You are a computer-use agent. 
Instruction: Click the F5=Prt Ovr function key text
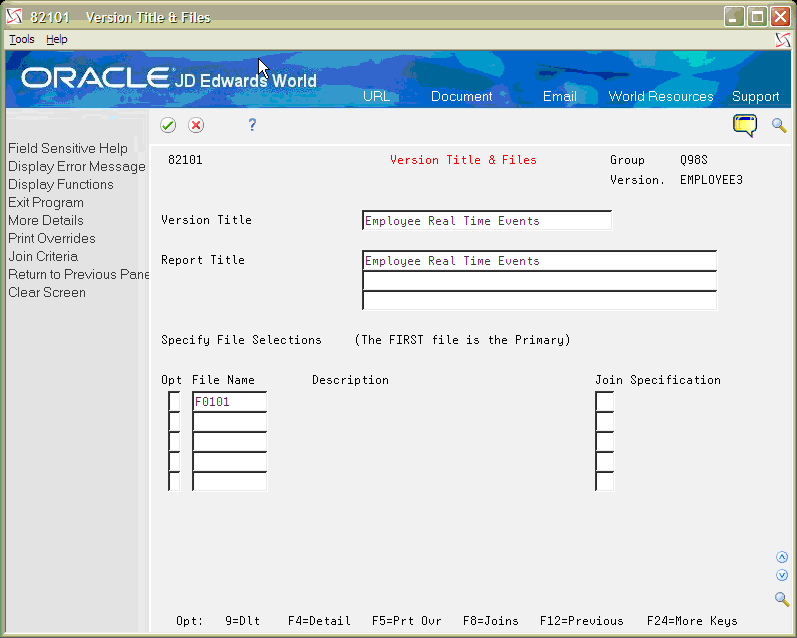407,621
